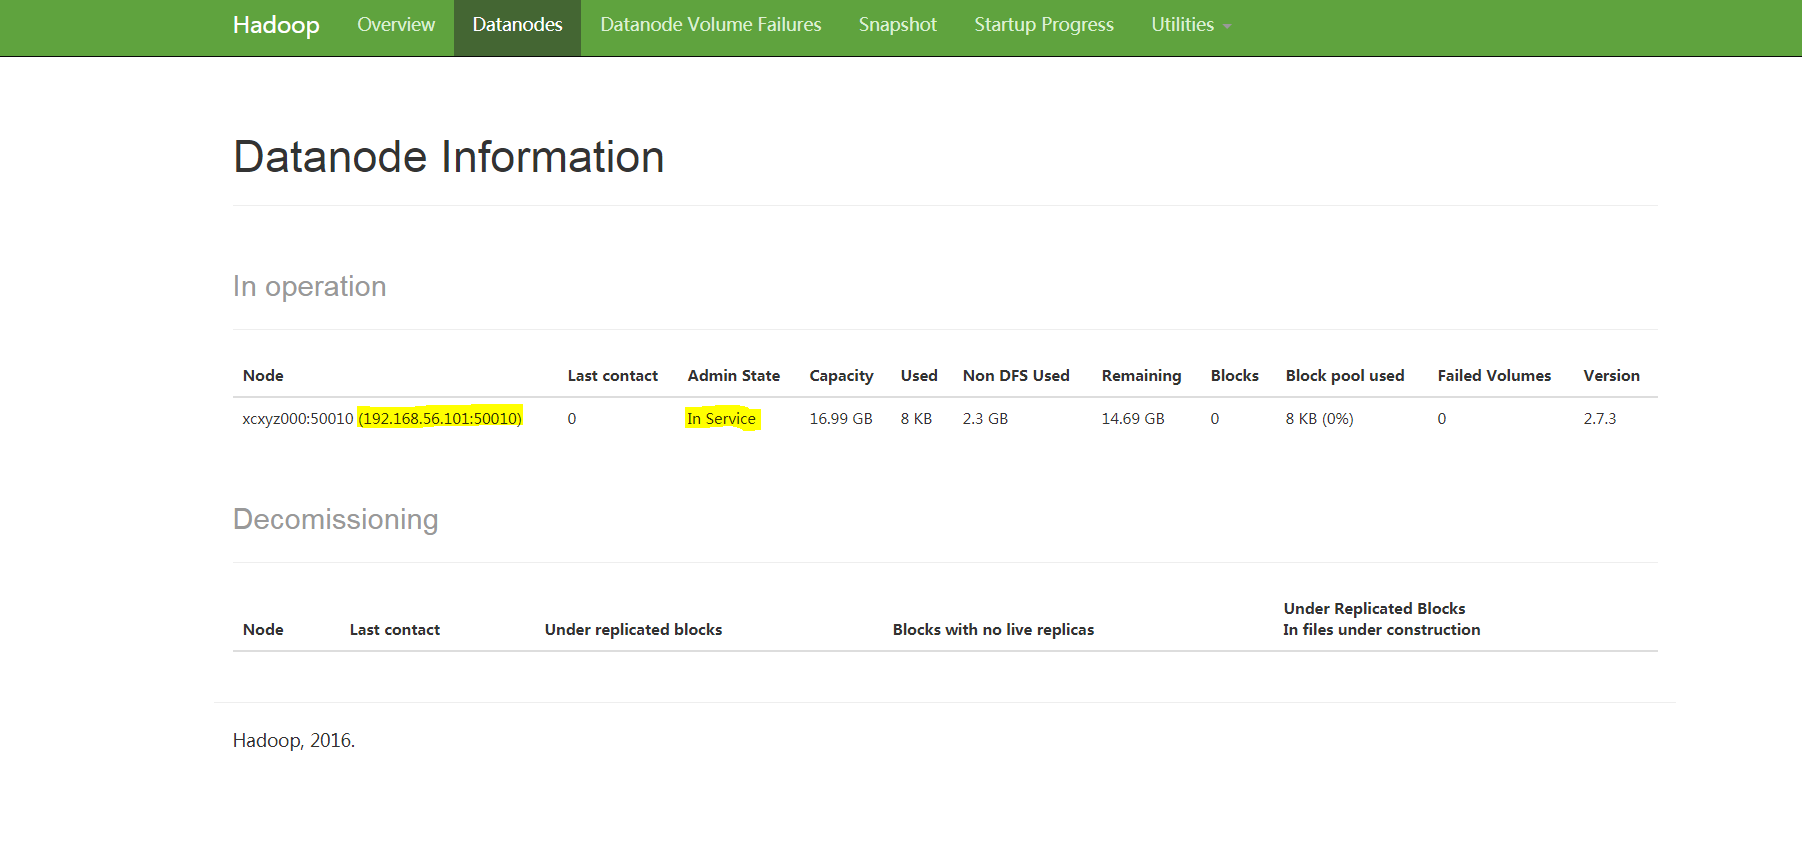Switch to Startup Progress tab
The height and width of the screenshot is (842, 1802).
point(1044,25)
